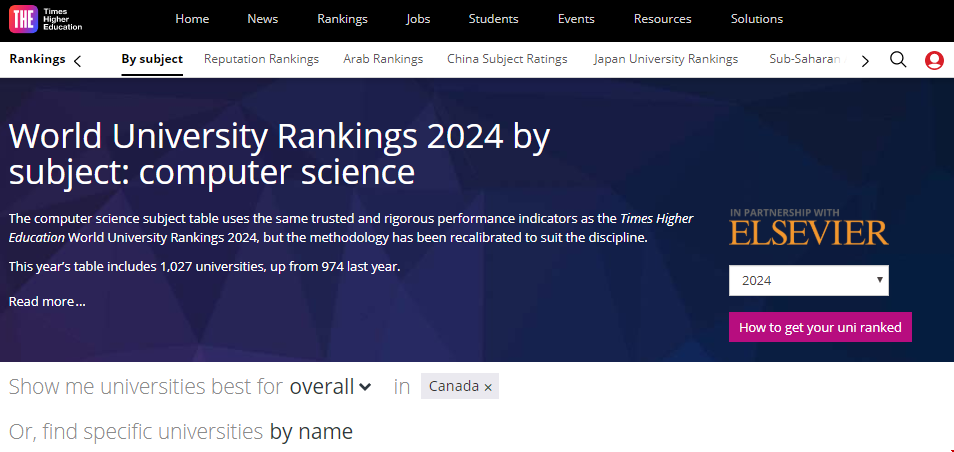Remove the Canada filter tag
This screenshot has width=954, height=452.
click(488, 387)
